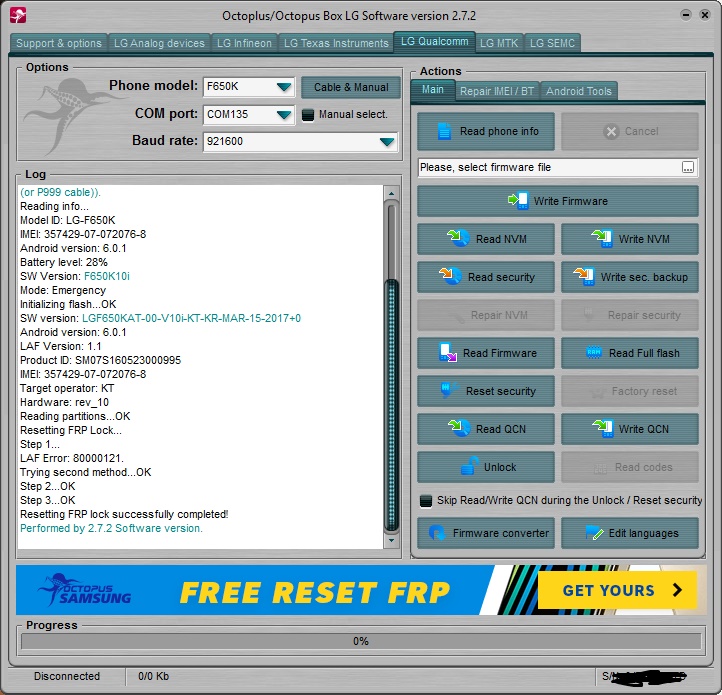The height and width of the screenshot is (695, 722).
Task: Click the 0/0 Kb status entry
Action: [x=153, y=676]
